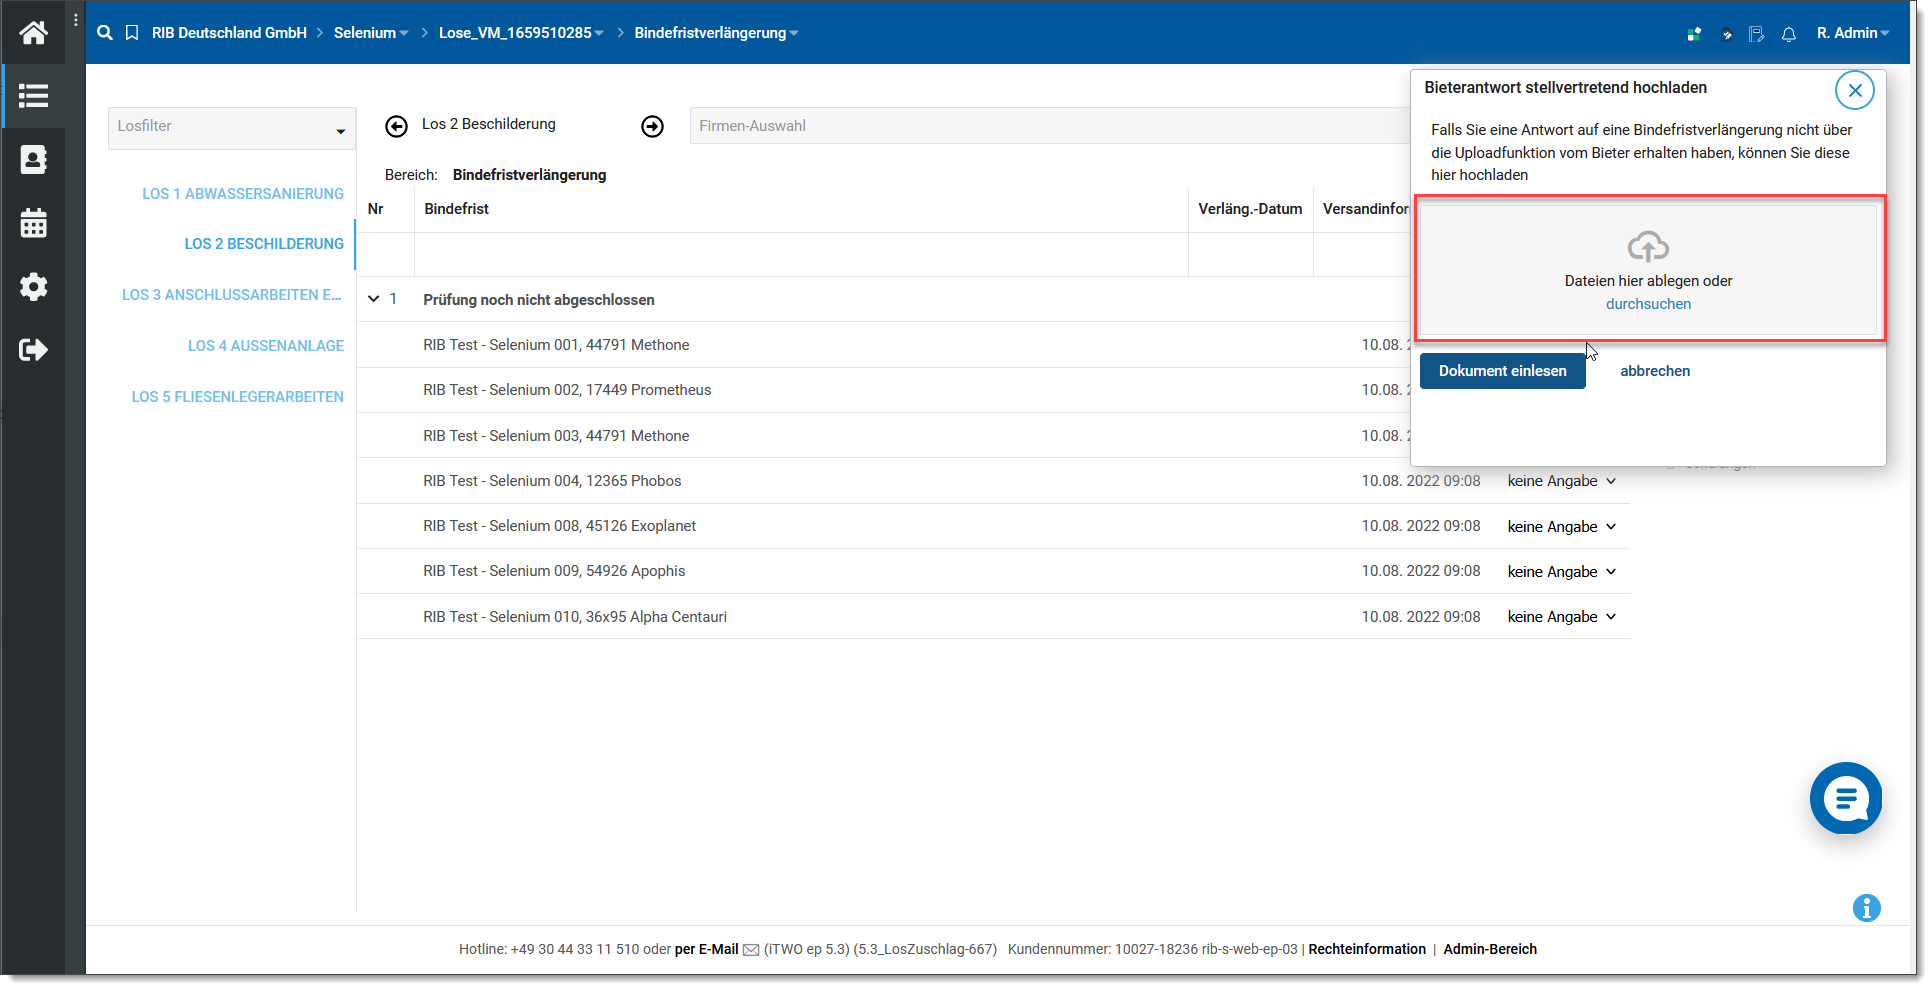The width and height of the screenshot is (1932, 990).
Task: Click the abbrechen link
Action: click(1655, 371)
